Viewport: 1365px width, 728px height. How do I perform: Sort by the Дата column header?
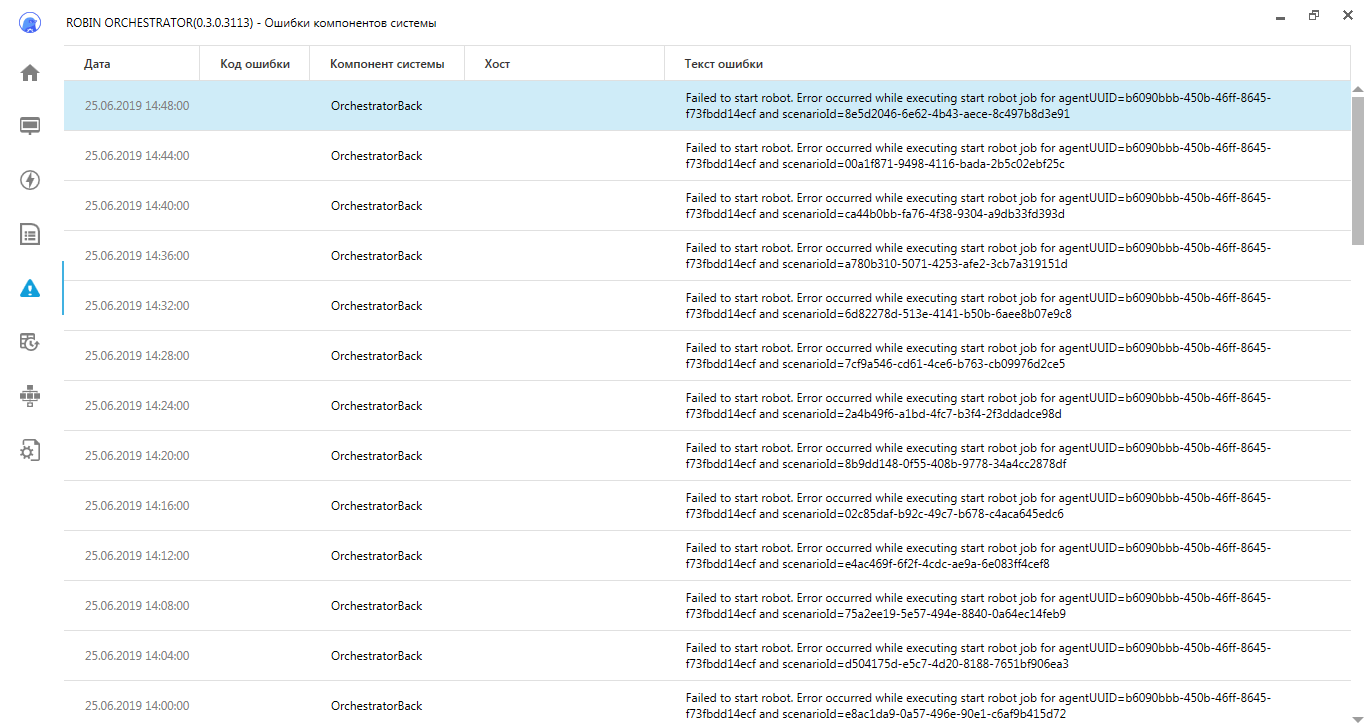pos(131,64)
